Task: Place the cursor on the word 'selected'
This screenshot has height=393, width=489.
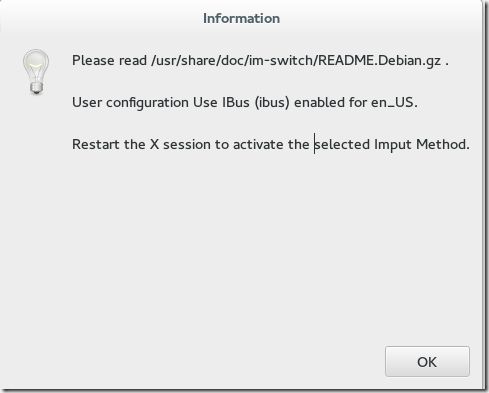Action: (342, 144)
